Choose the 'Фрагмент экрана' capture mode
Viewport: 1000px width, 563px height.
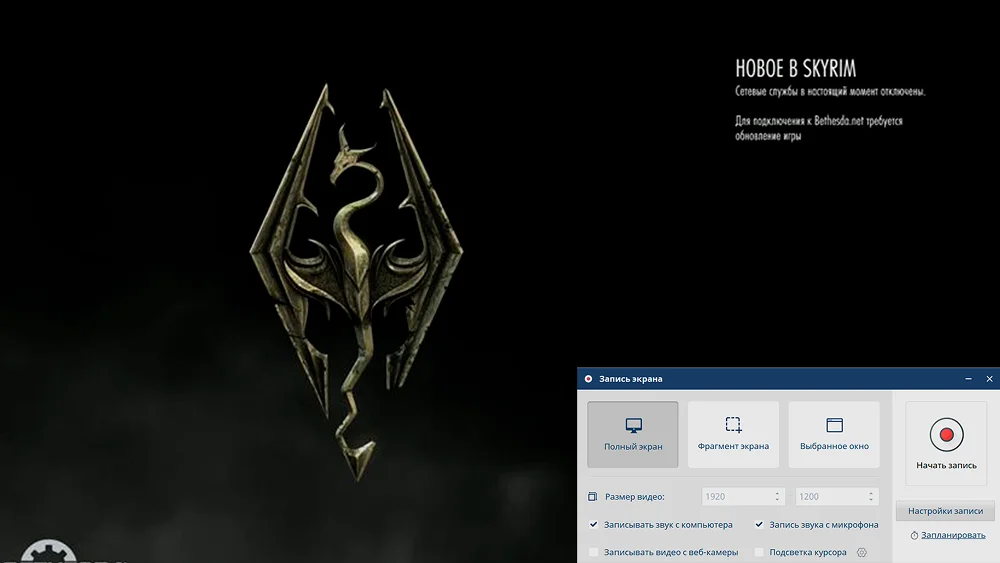pyautogui.click(x=733, y=434)
